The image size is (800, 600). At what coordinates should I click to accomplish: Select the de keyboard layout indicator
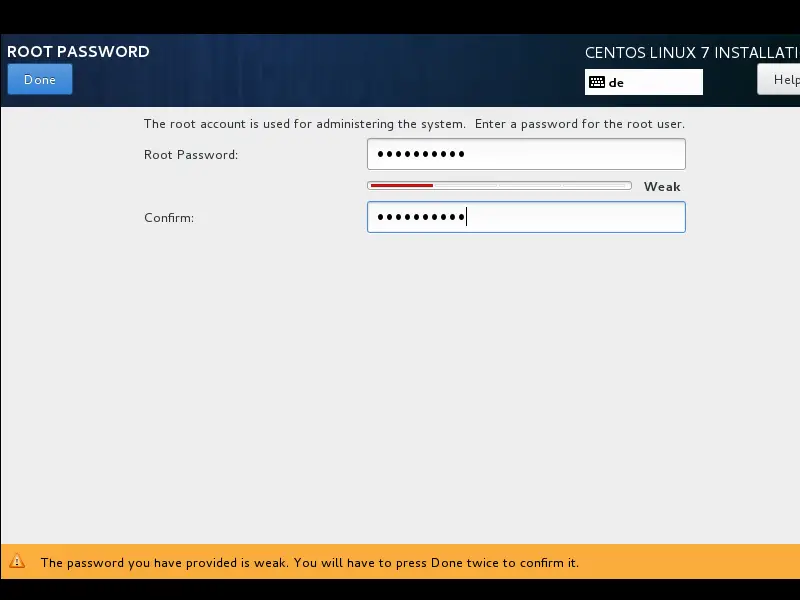pos(643,82)
